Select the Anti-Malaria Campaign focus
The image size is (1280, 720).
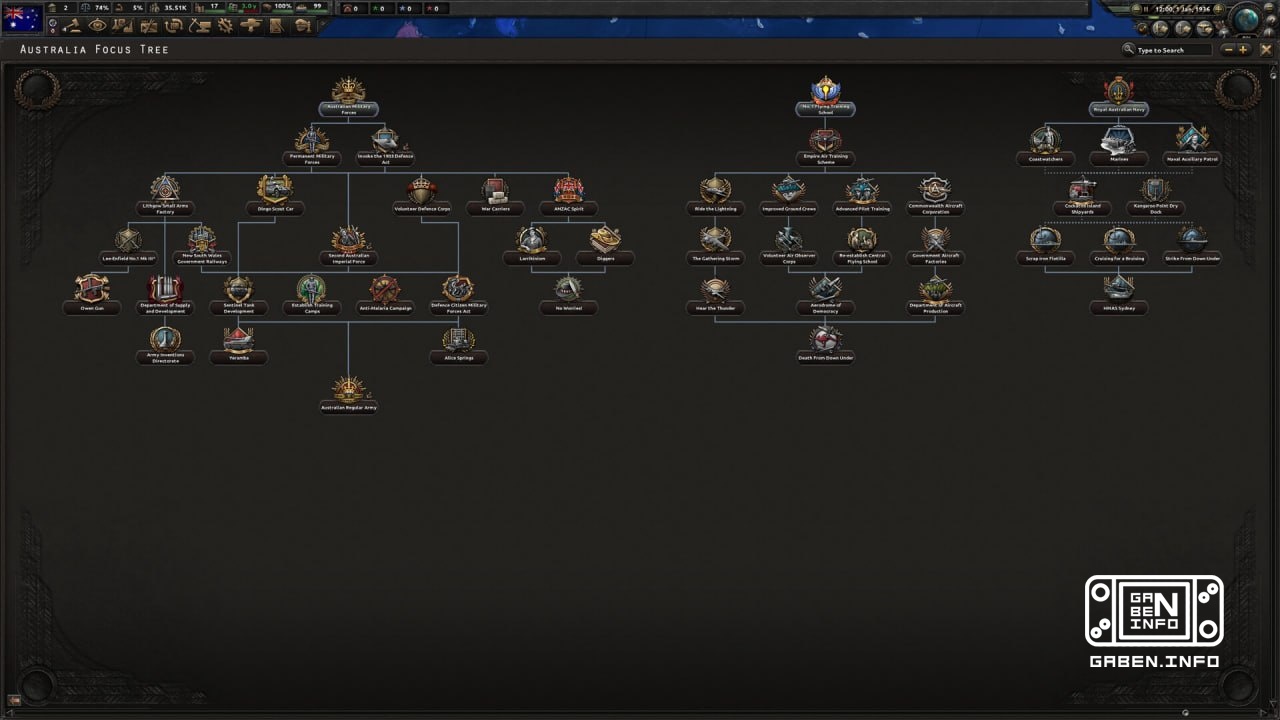point(385,295)
